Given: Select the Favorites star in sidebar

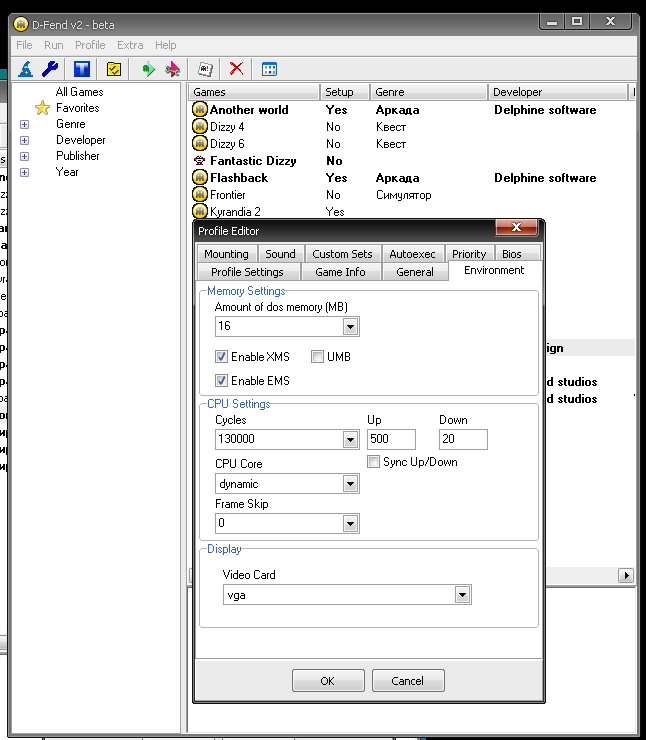Looking at the screenshot, I should tap(42, 108).
